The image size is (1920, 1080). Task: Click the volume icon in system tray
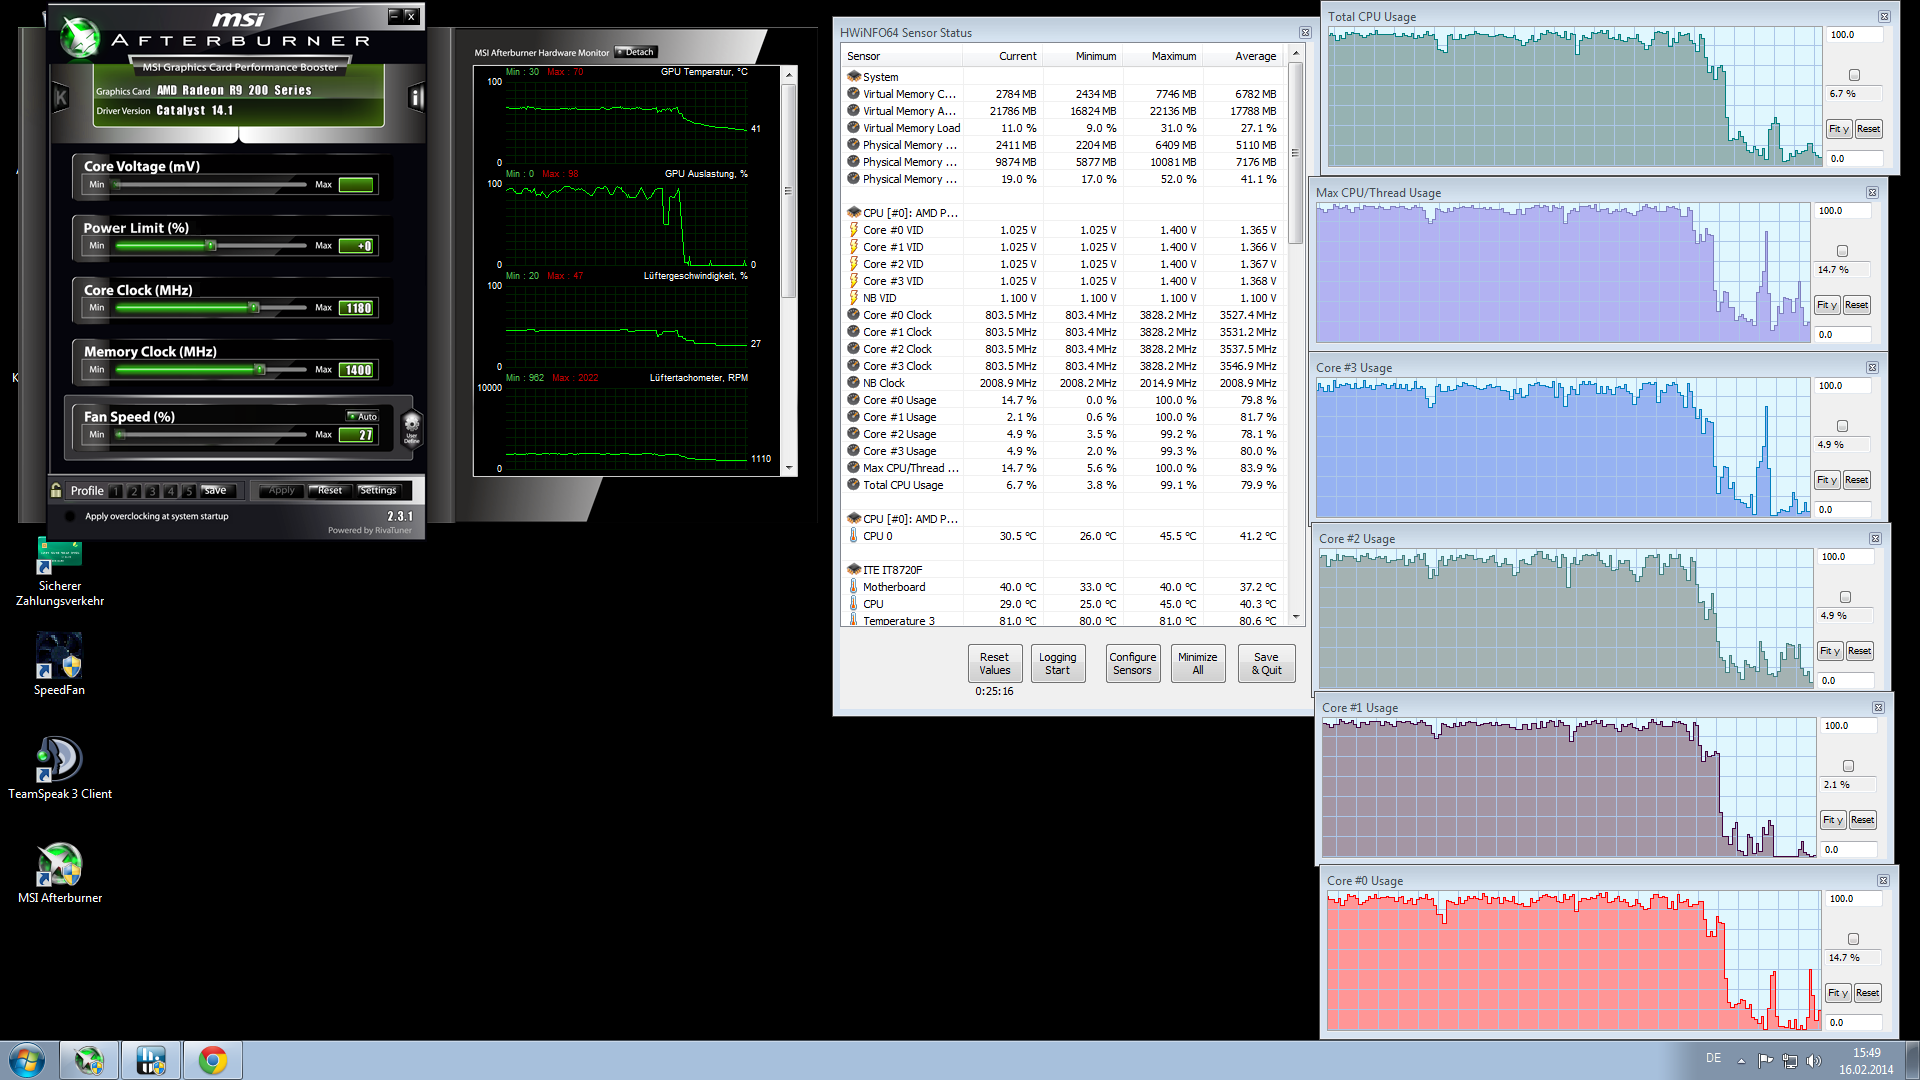(x=1814, y=1060)
